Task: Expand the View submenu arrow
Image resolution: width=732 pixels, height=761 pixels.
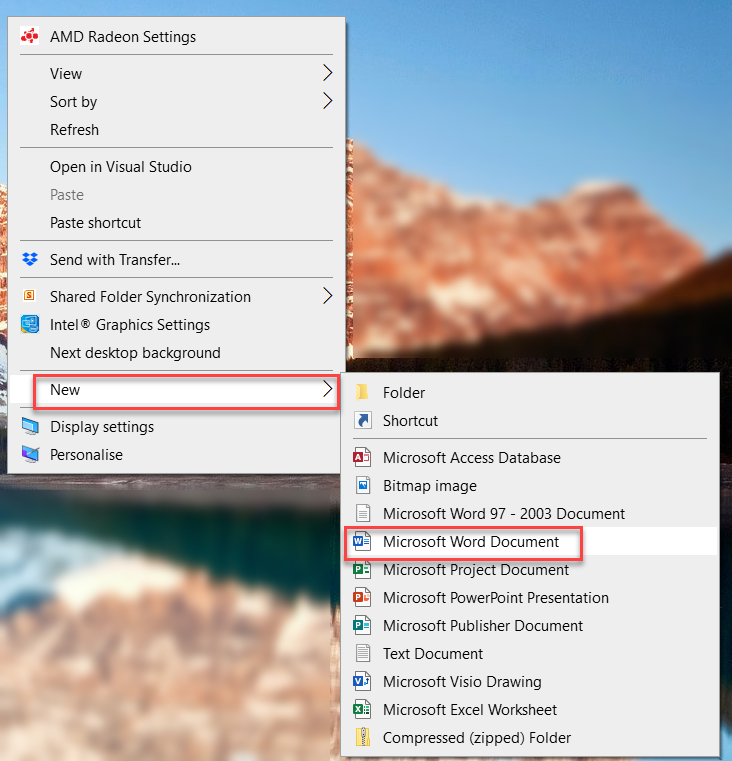Action: click(x=328, y=73)
